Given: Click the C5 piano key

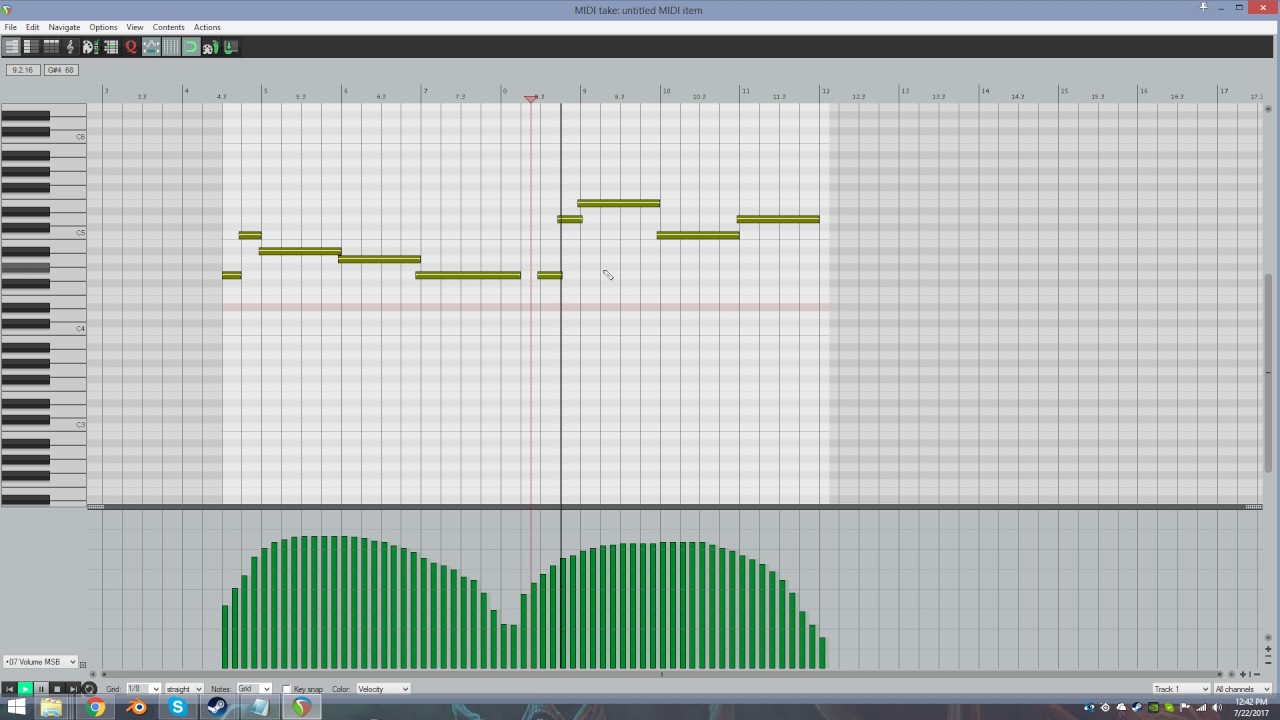Looking at the screenshot, I should 66,235.
